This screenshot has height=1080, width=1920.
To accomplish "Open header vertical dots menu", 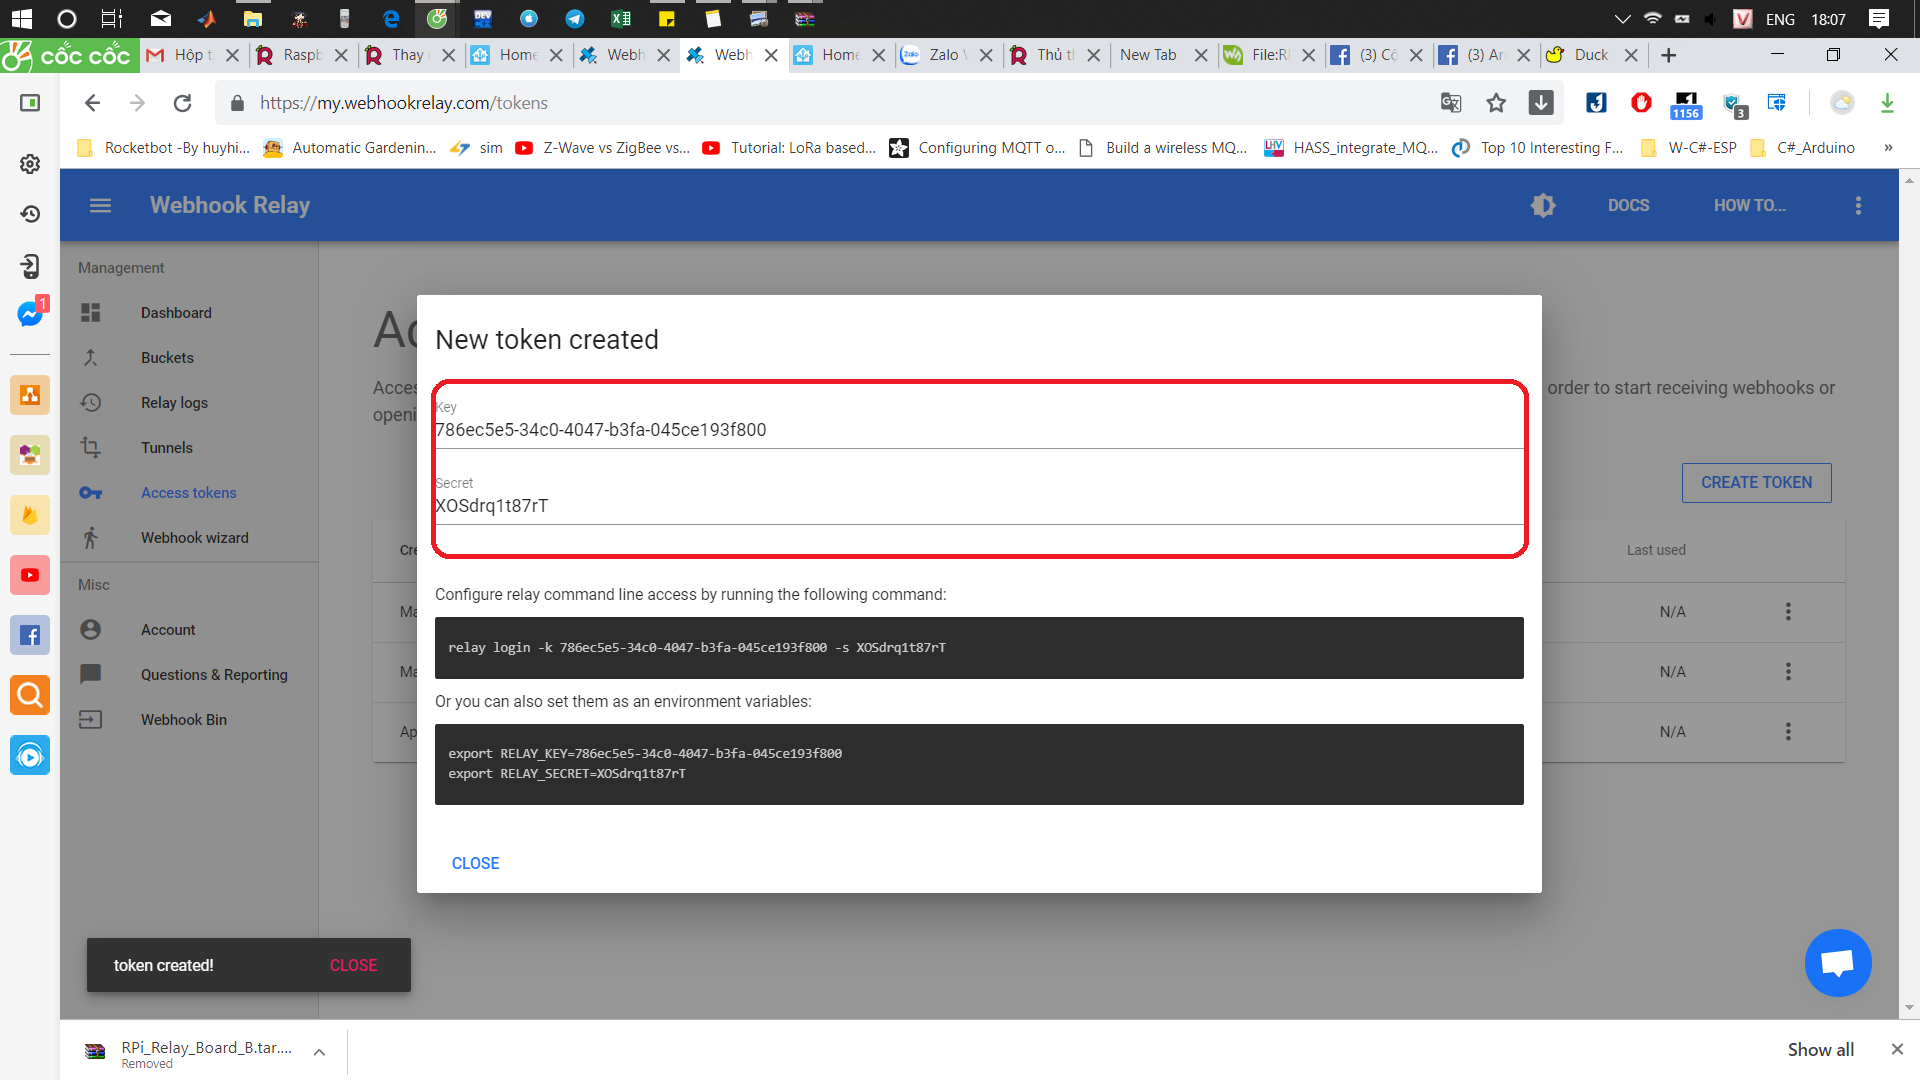I will coord(1858,205).
